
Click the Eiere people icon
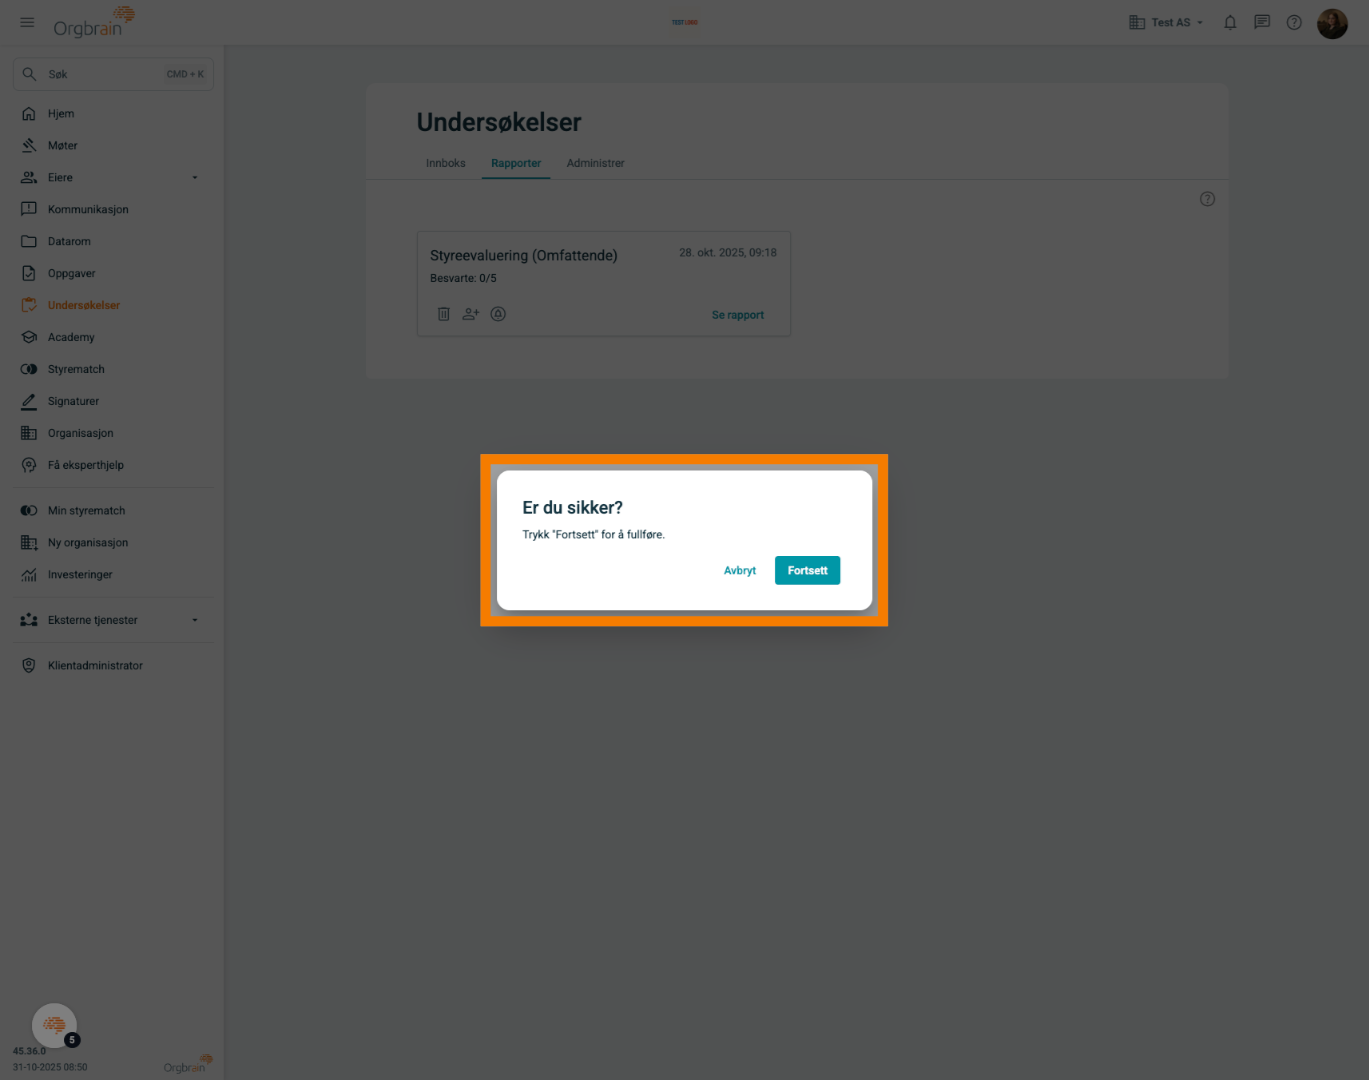click(29, 178)
